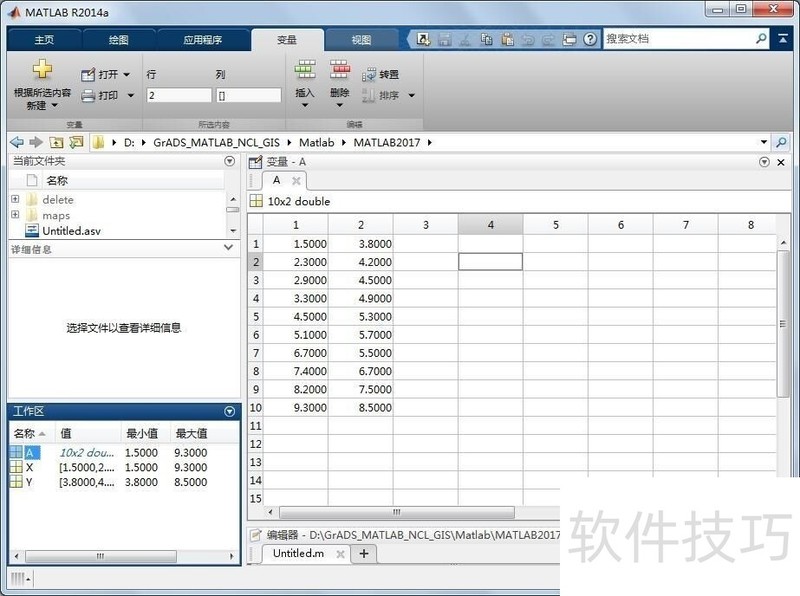The width and height of the screenshot is (800, 596).
Task: Select row 5 header in variable editor
Action: click(256, 317)
